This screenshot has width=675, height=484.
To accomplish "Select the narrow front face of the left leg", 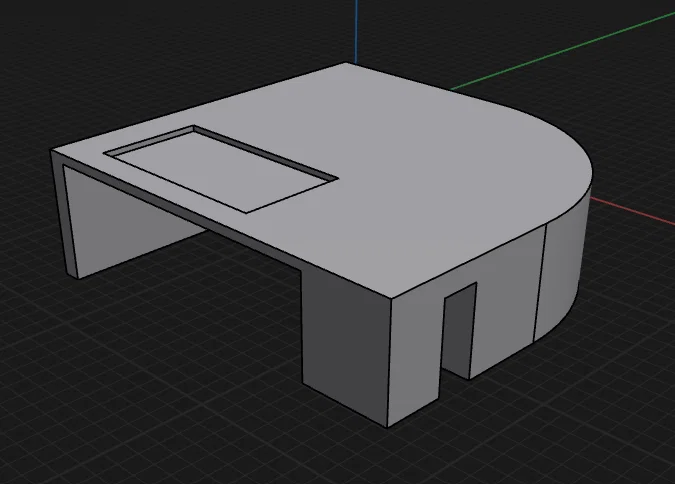I will (x=64, y=215).
